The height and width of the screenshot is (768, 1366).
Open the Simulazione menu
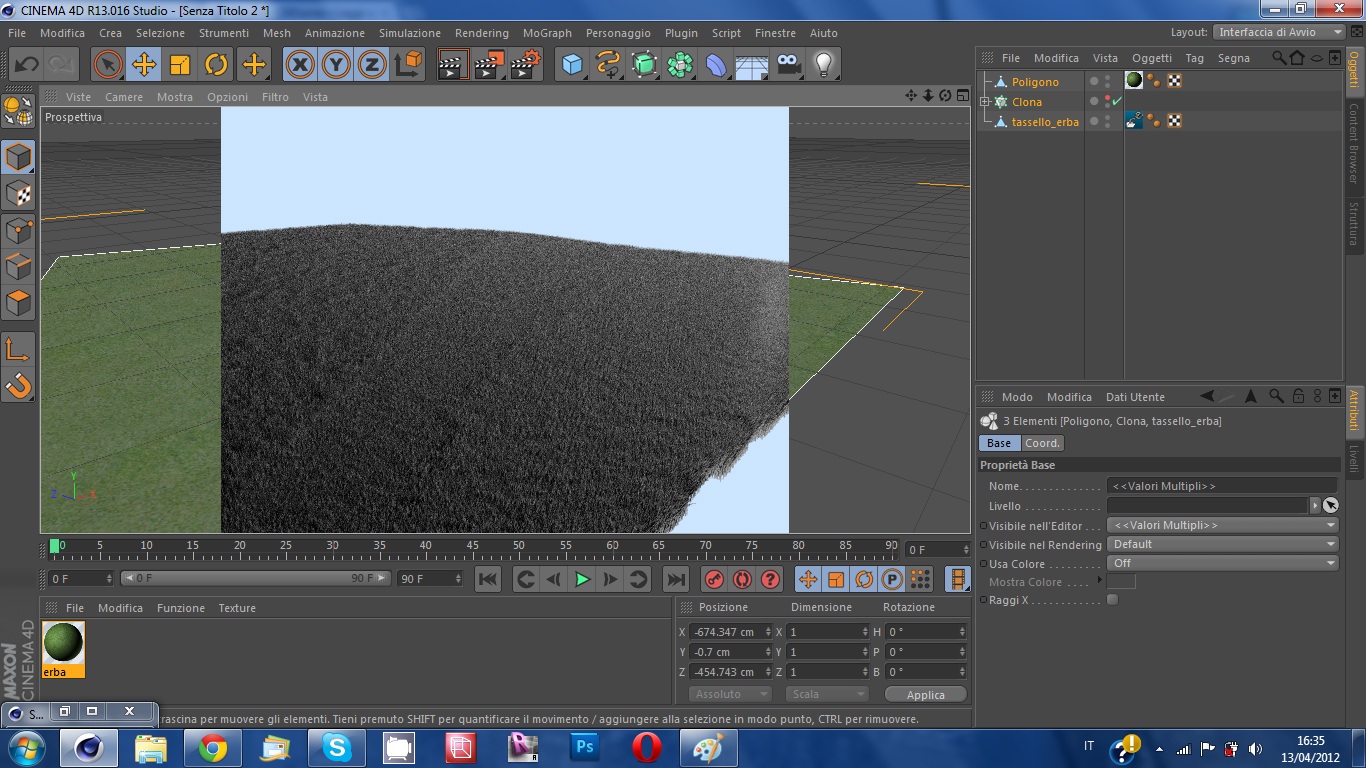(x=410, y=33)
